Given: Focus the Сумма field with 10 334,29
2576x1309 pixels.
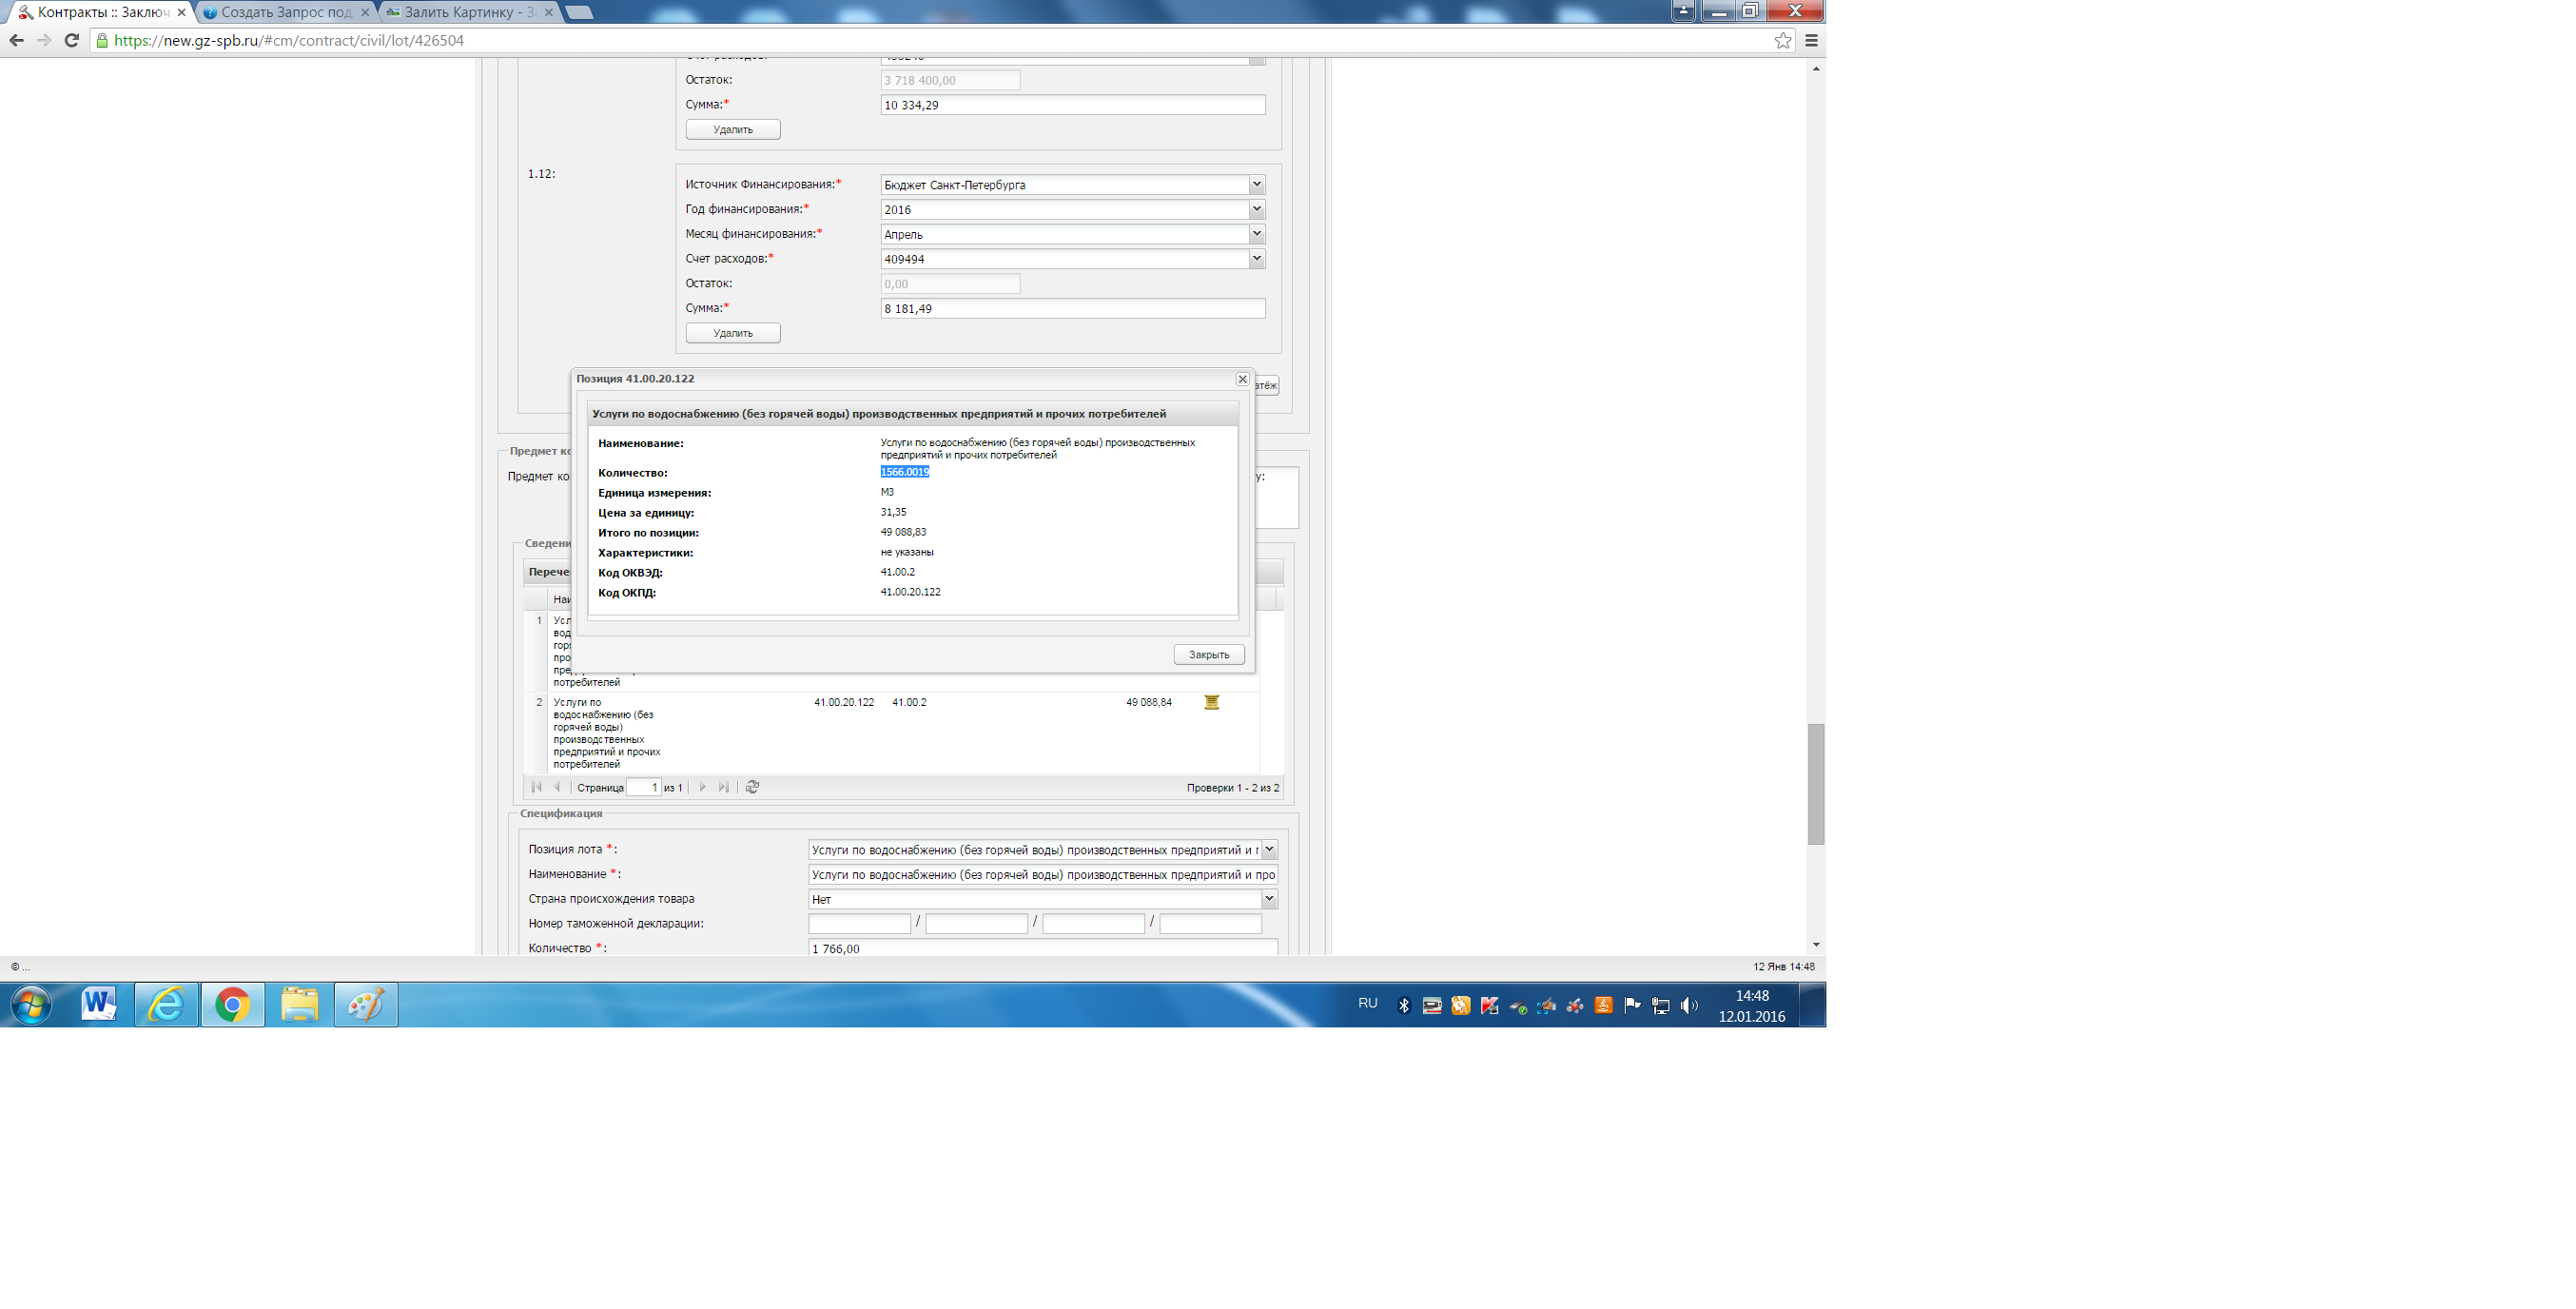Looking at the screenshot, I should click(1073, 105).
